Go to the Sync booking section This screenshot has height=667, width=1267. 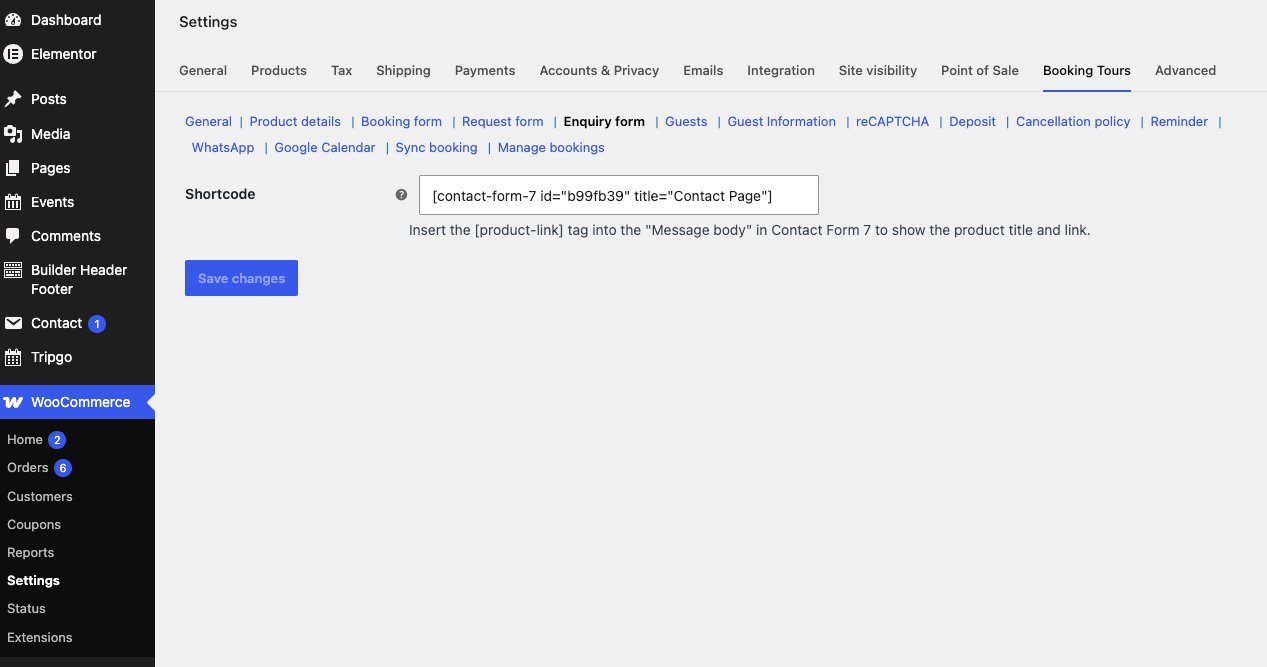[x=436, y=147]
